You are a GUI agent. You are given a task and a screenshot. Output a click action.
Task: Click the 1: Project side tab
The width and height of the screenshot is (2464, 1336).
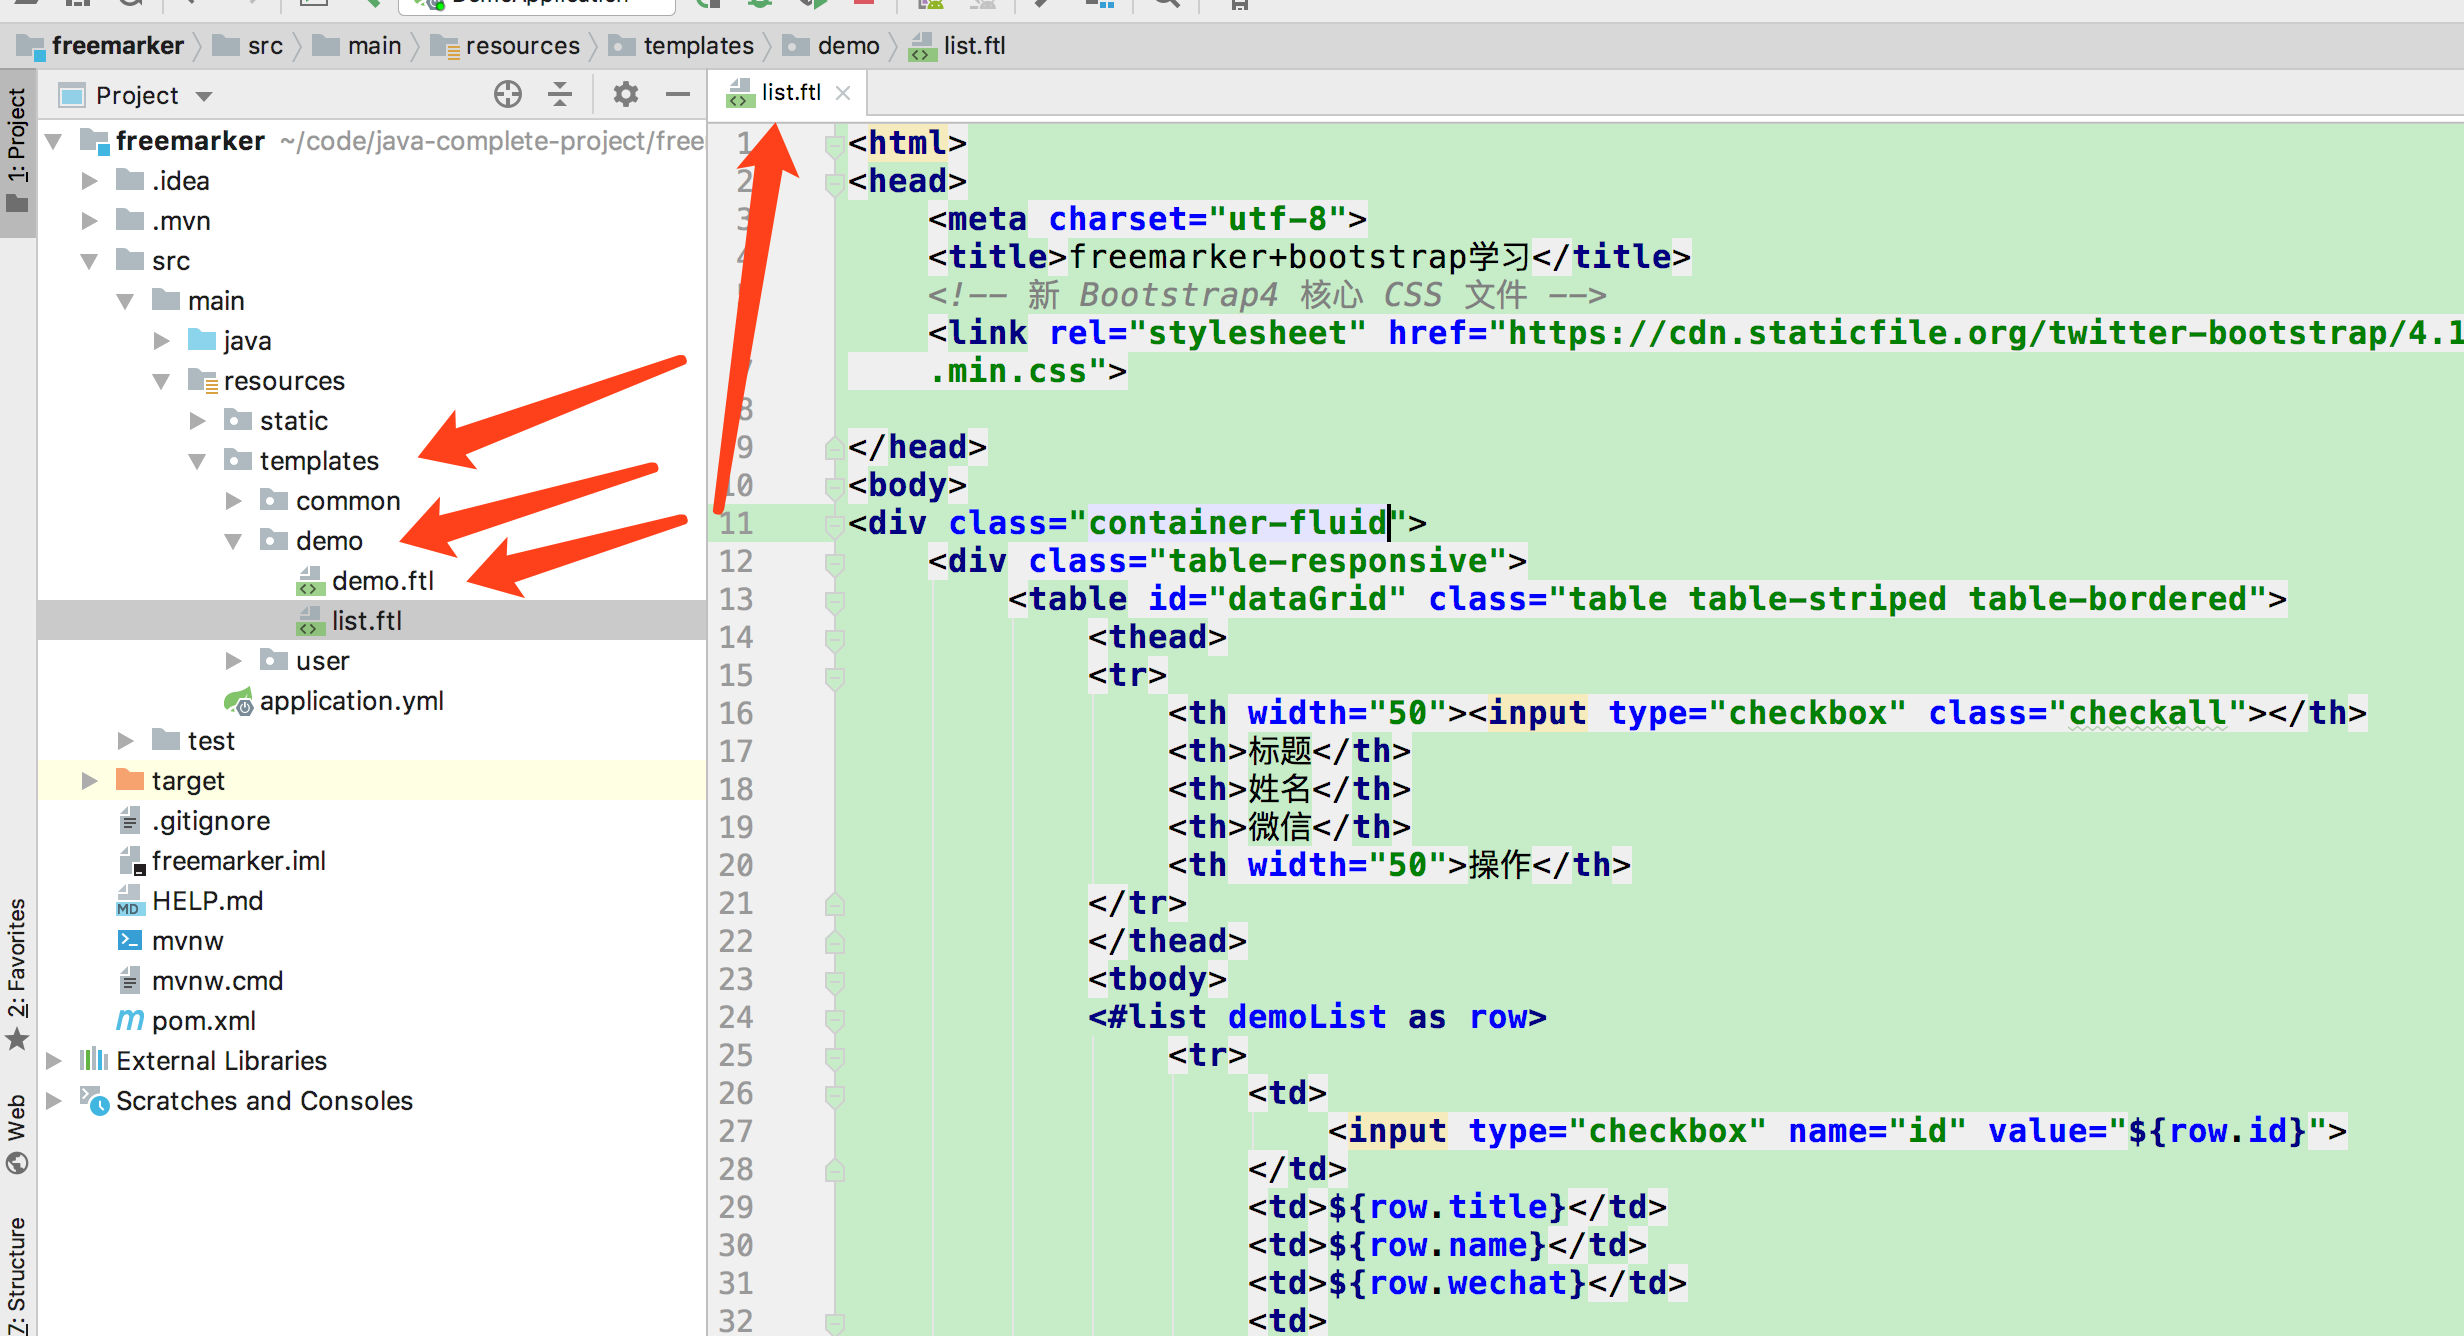click(17, 150)
